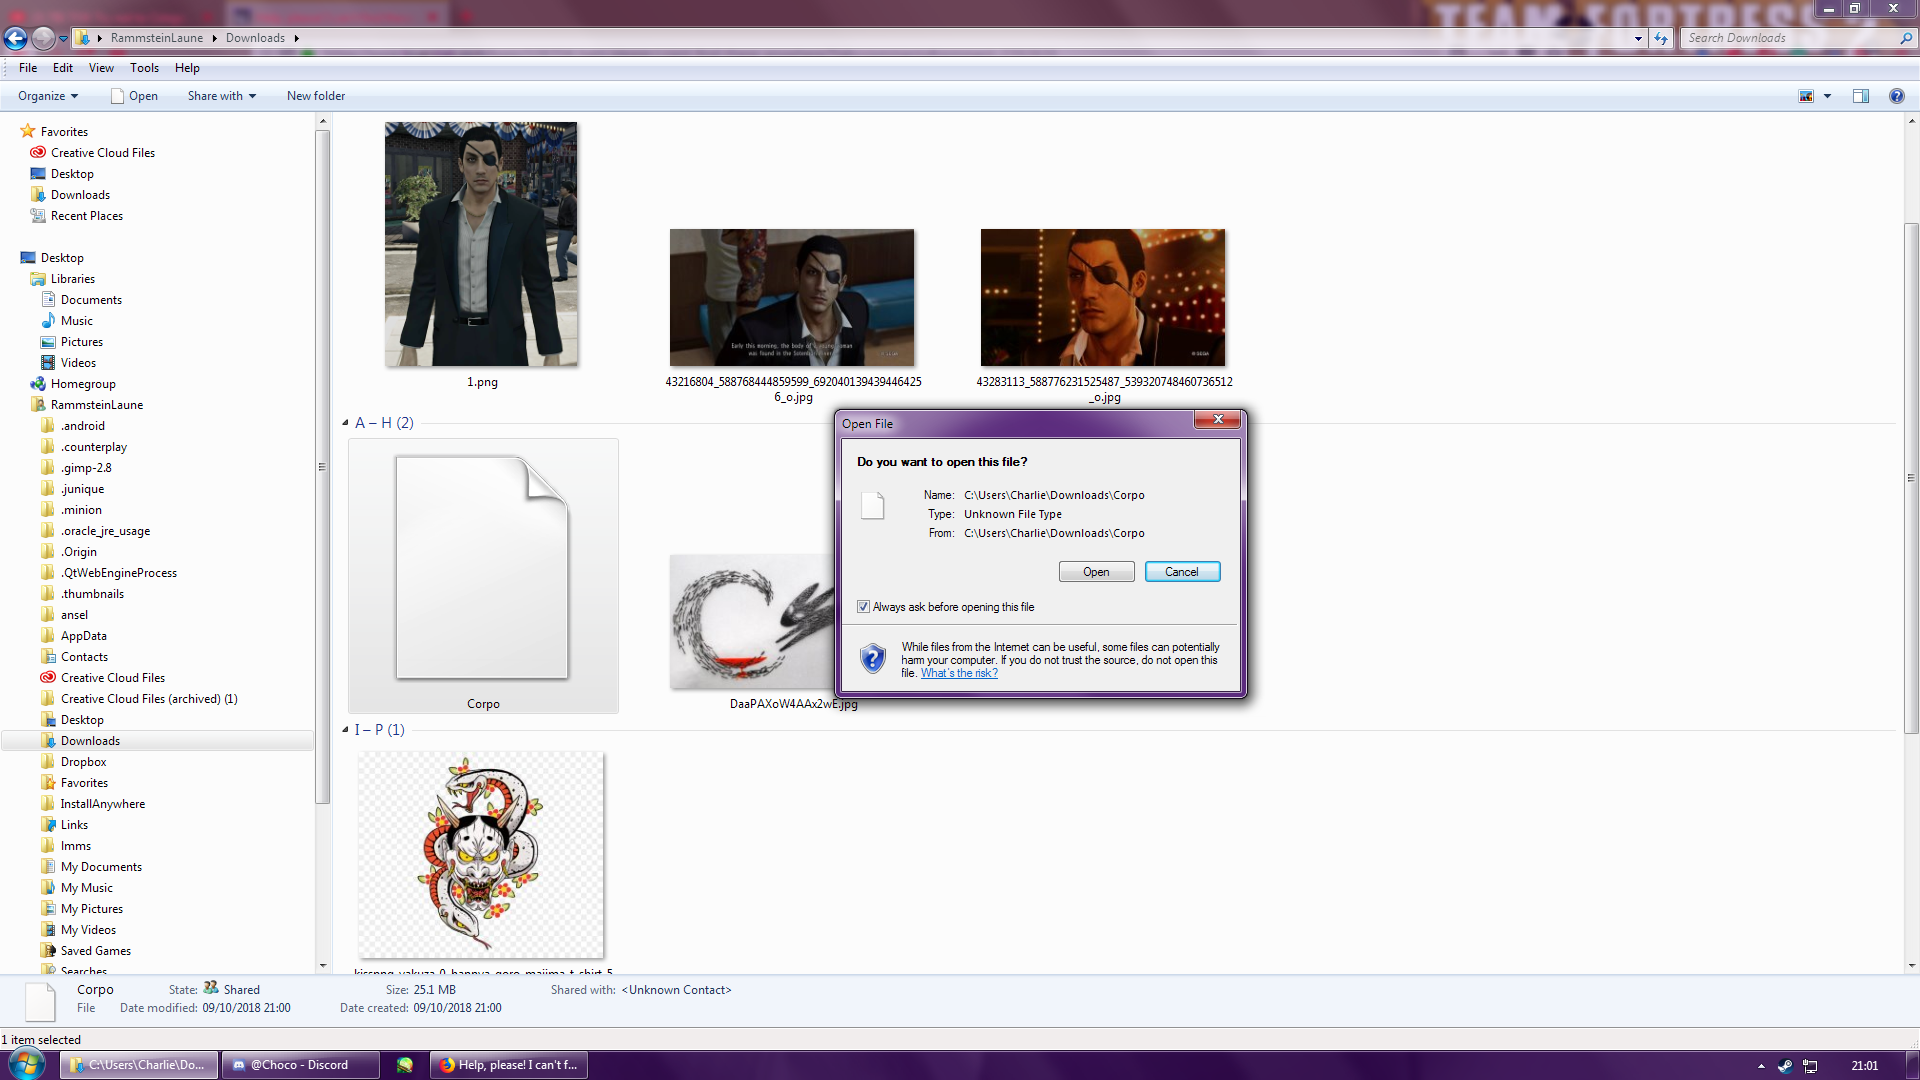Image resolution: width=1920 pixels, height=1080 pixels.
Task: Click the Change your view icon
Action: click(1806, 96)
